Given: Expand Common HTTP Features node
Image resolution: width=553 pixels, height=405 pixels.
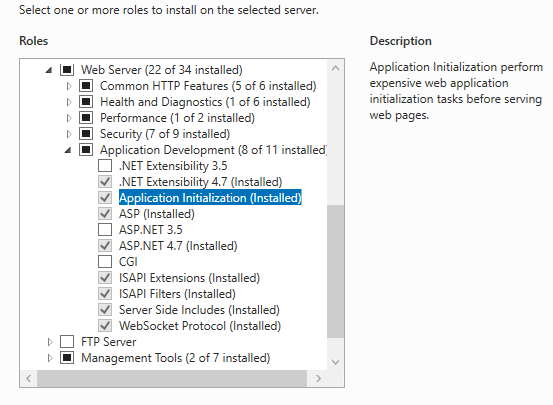Looking at the screenshot, I should pyautogui.click(x=69, y=86).
